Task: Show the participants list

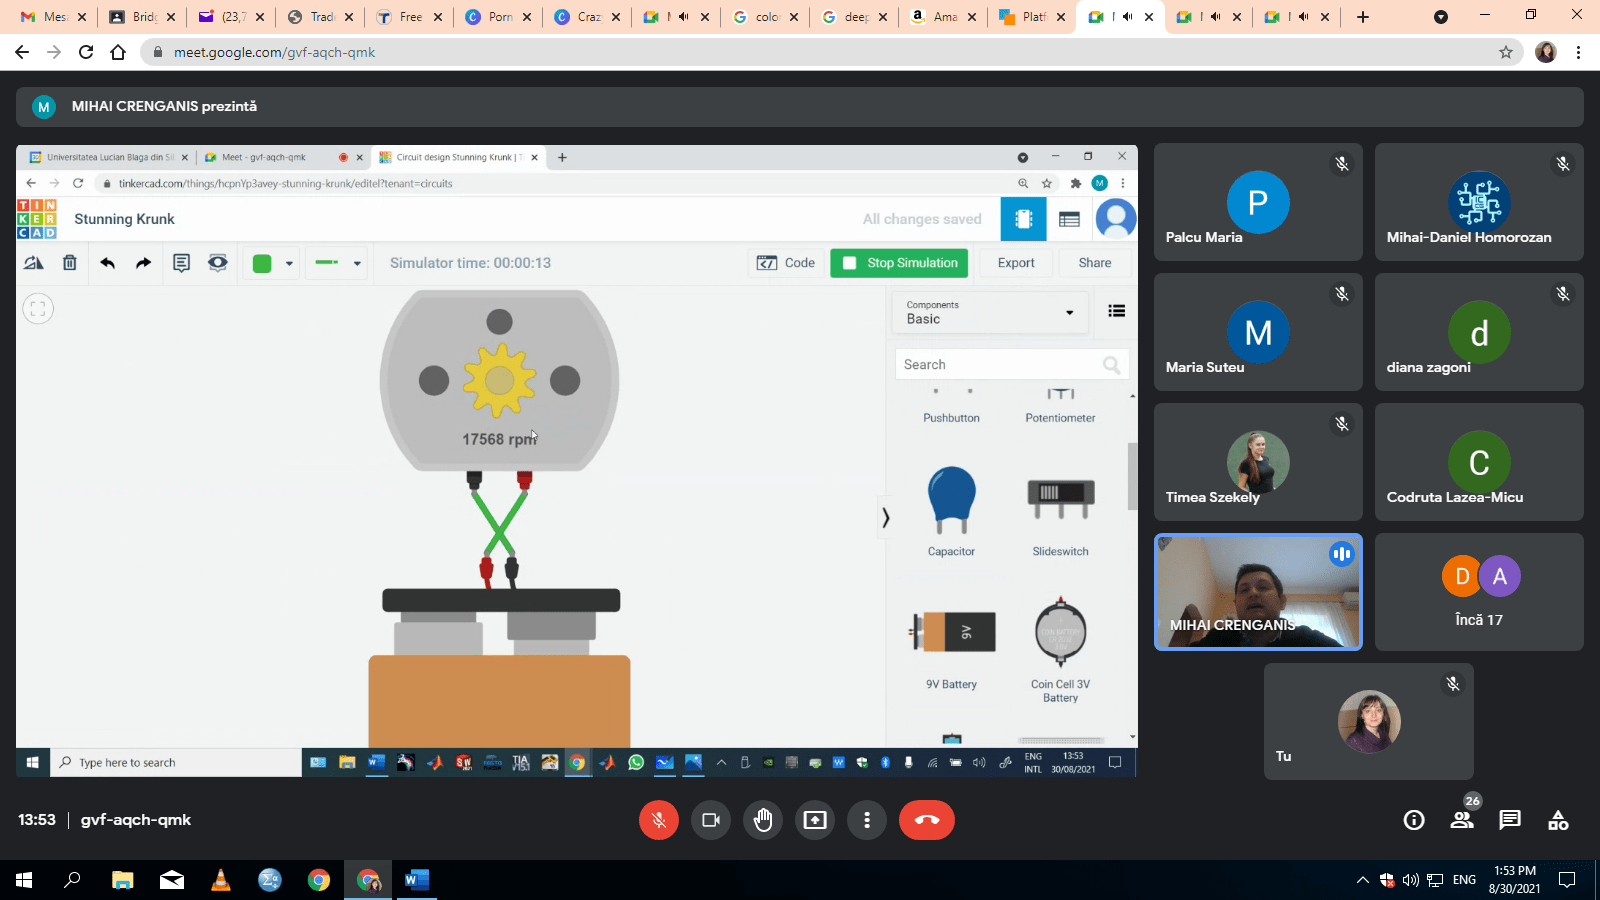Action: click(x=1462, y=820)
